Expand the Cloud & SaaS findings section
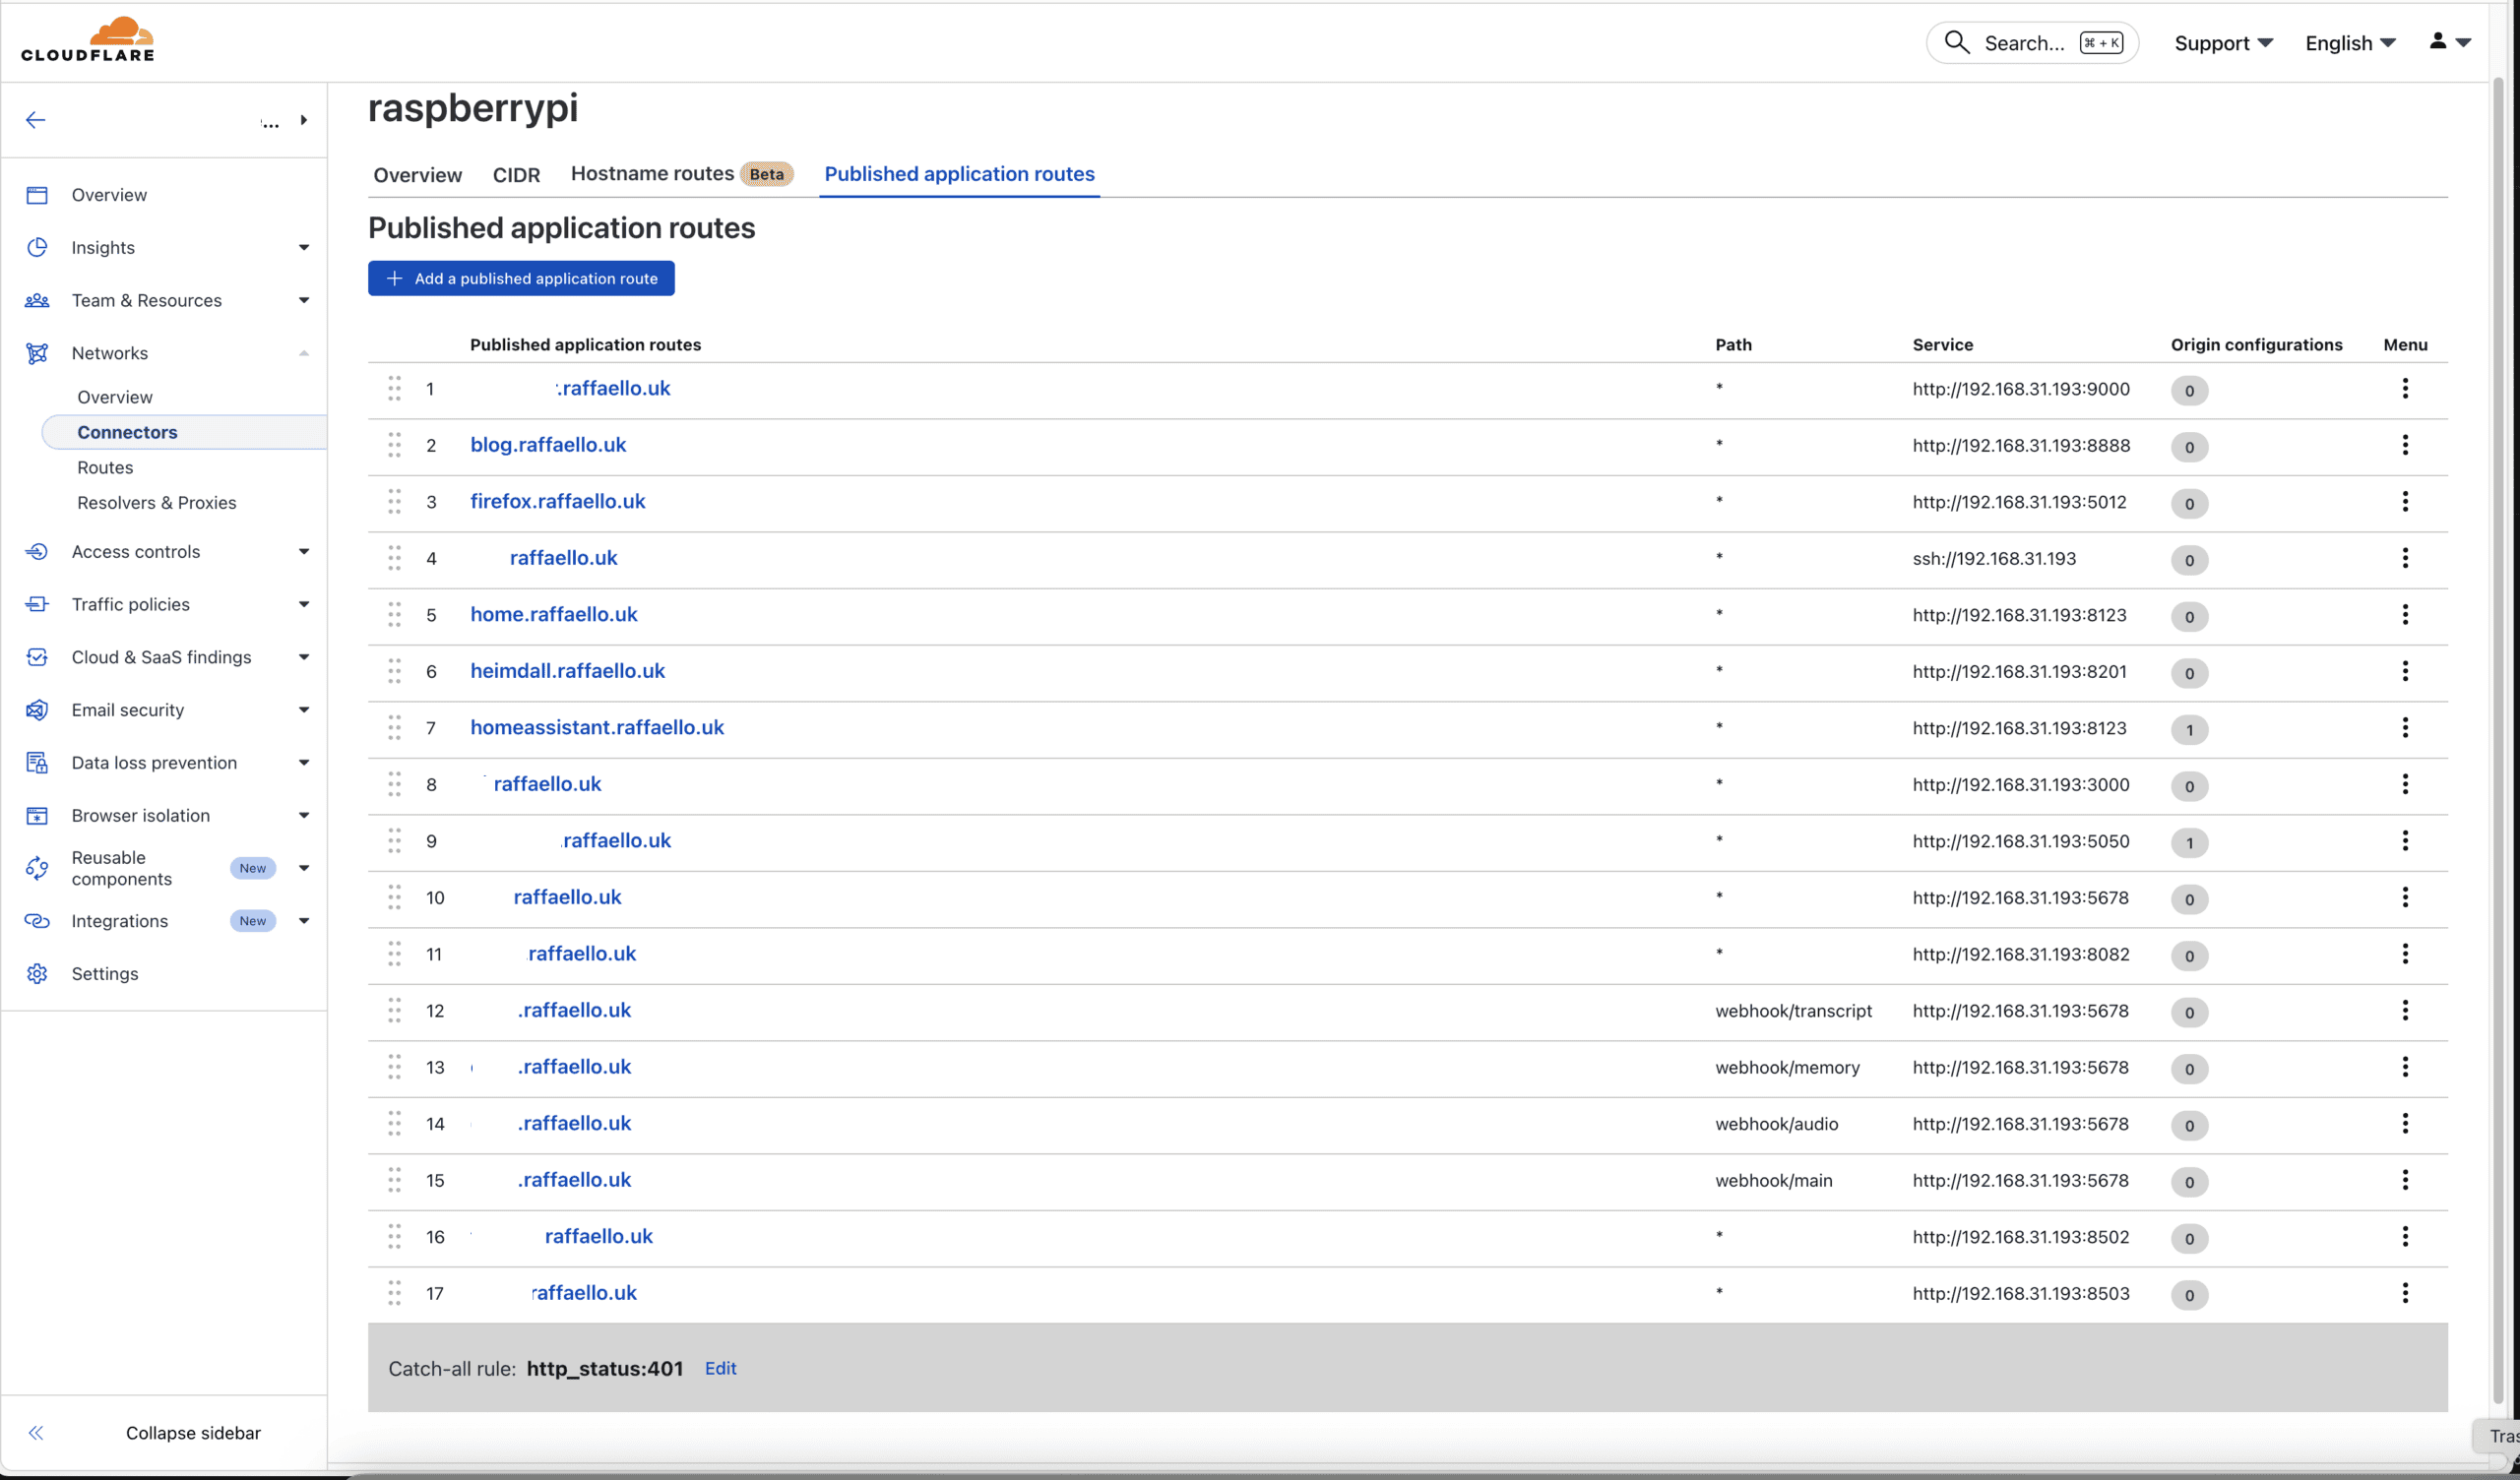 click(303, 657)
